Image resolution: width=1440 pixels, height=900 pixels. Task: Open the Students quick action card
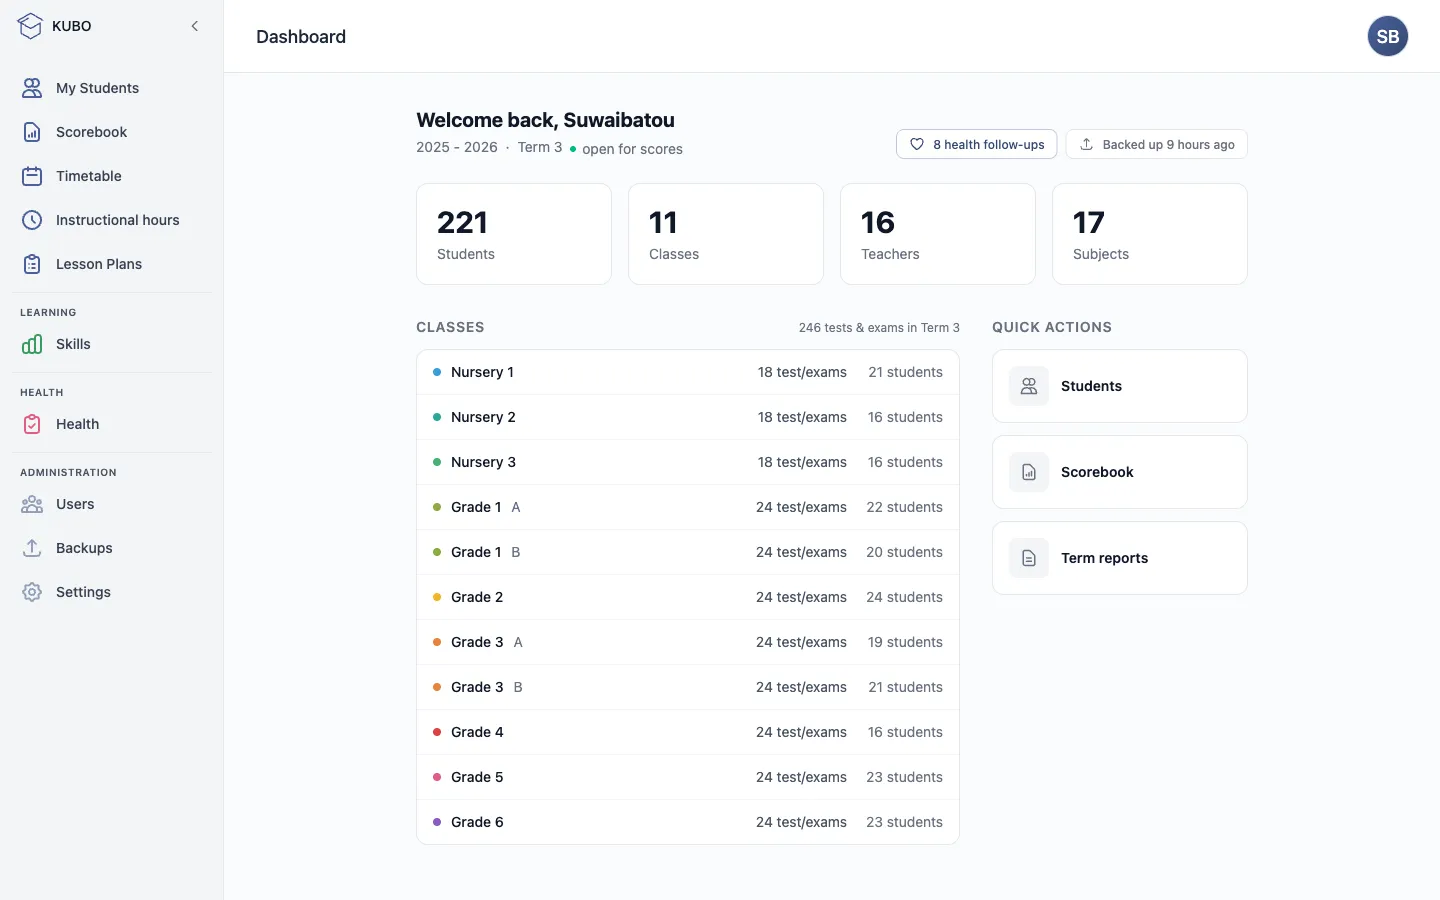click(1120, 386)
